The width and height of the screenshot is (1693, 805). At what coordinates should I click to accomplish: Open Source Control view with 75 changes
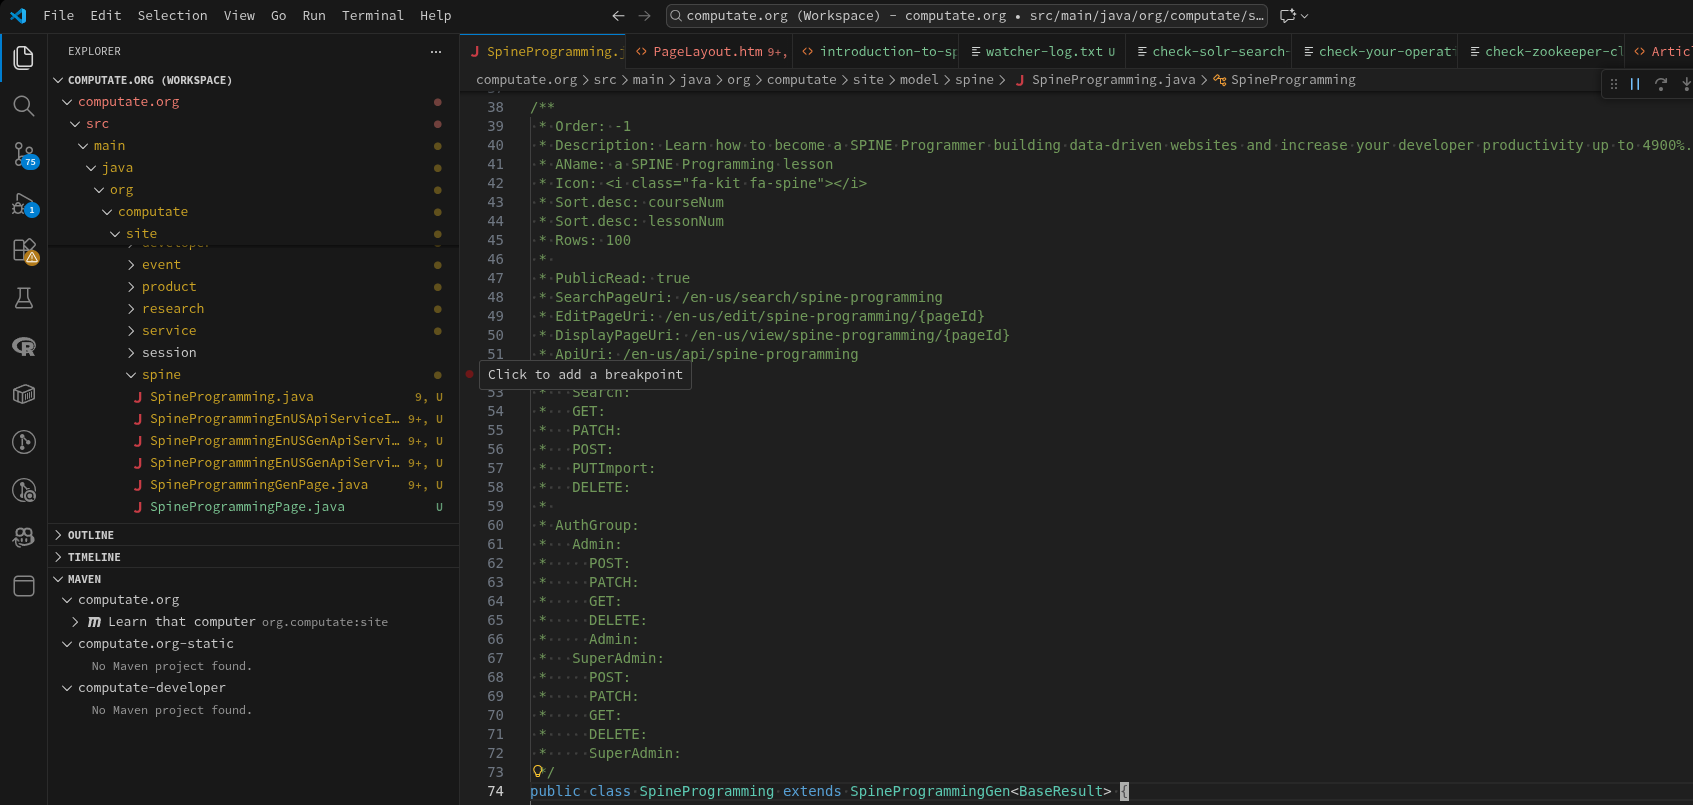(24, 154)
